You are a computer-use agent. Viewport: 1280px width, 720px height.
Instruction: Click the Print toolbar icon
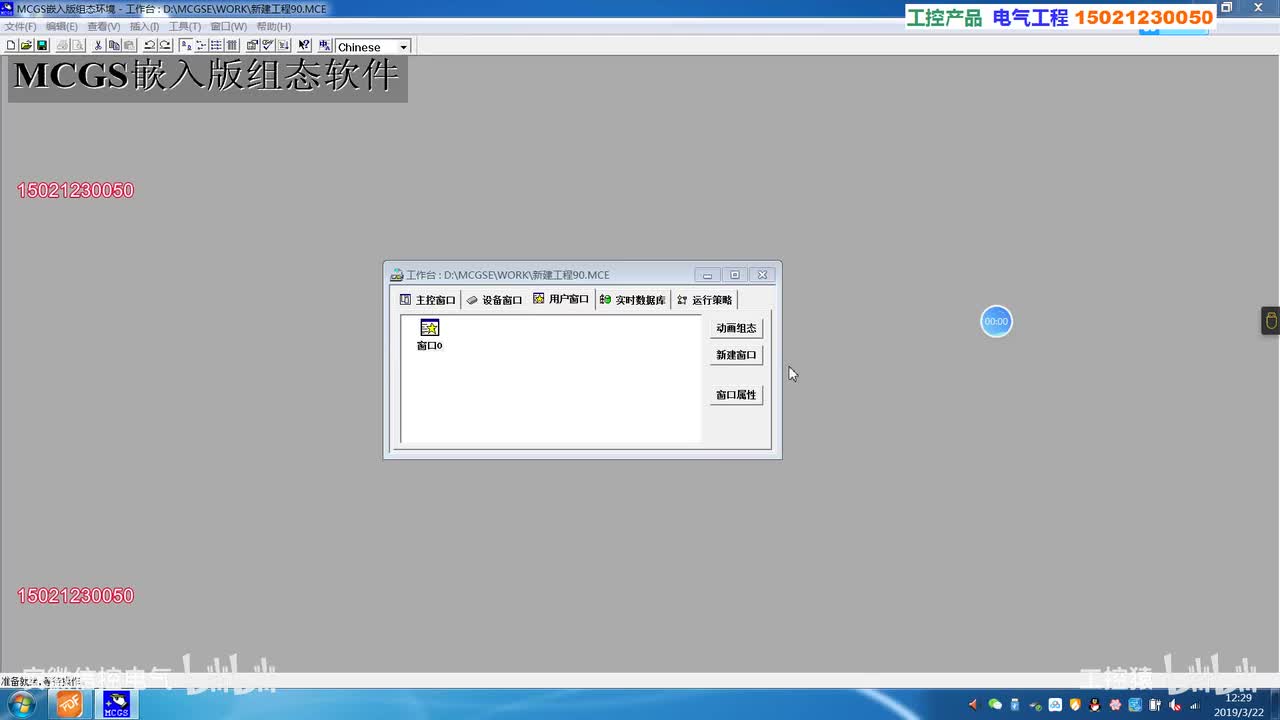coord(62,46)
